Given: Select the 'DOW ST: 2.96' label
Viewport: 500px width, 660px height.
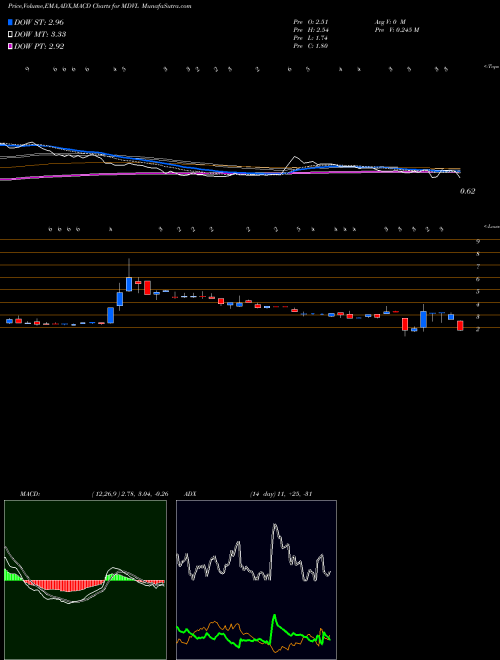Looking at the screenshot, I should click(x=39, y=22).
